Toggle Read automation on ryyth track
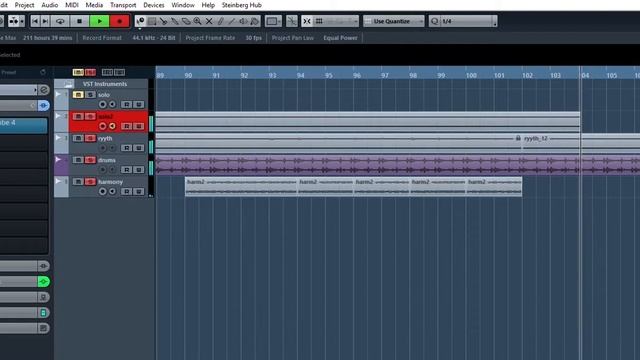The height and width of the screenshot is (360, 640). tap(127, 148)
